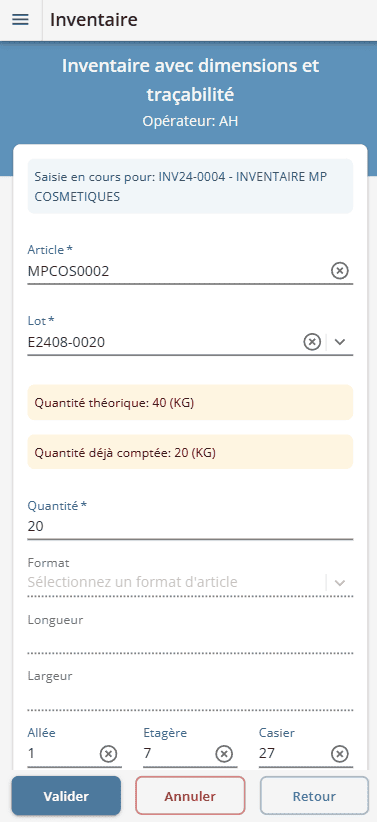Expand the Lot dropdown list
Viewport: 377px width, 822px height.
click(340, 342)
